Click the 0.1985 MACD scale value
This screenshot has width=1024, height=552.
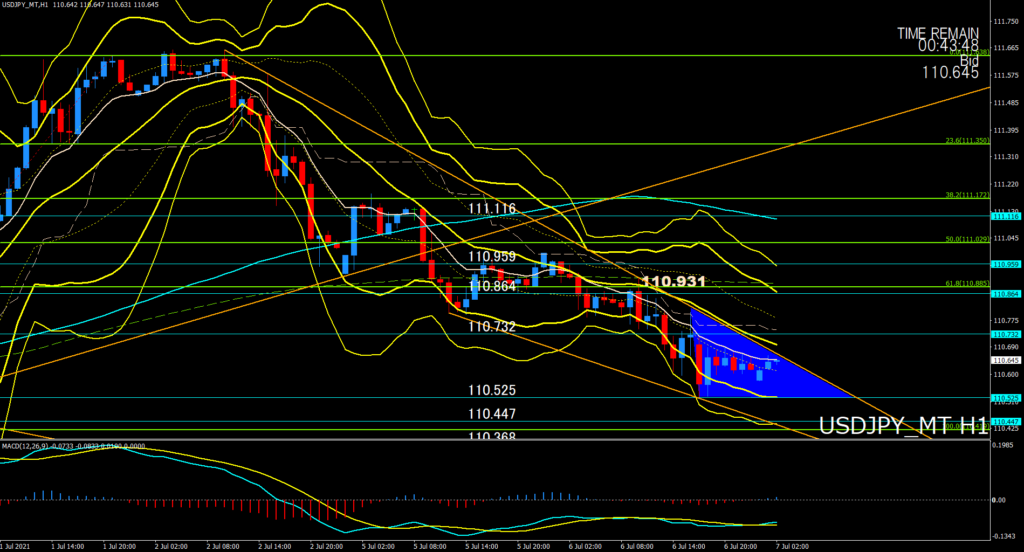pyautogui.click(x=1004, y=445)
